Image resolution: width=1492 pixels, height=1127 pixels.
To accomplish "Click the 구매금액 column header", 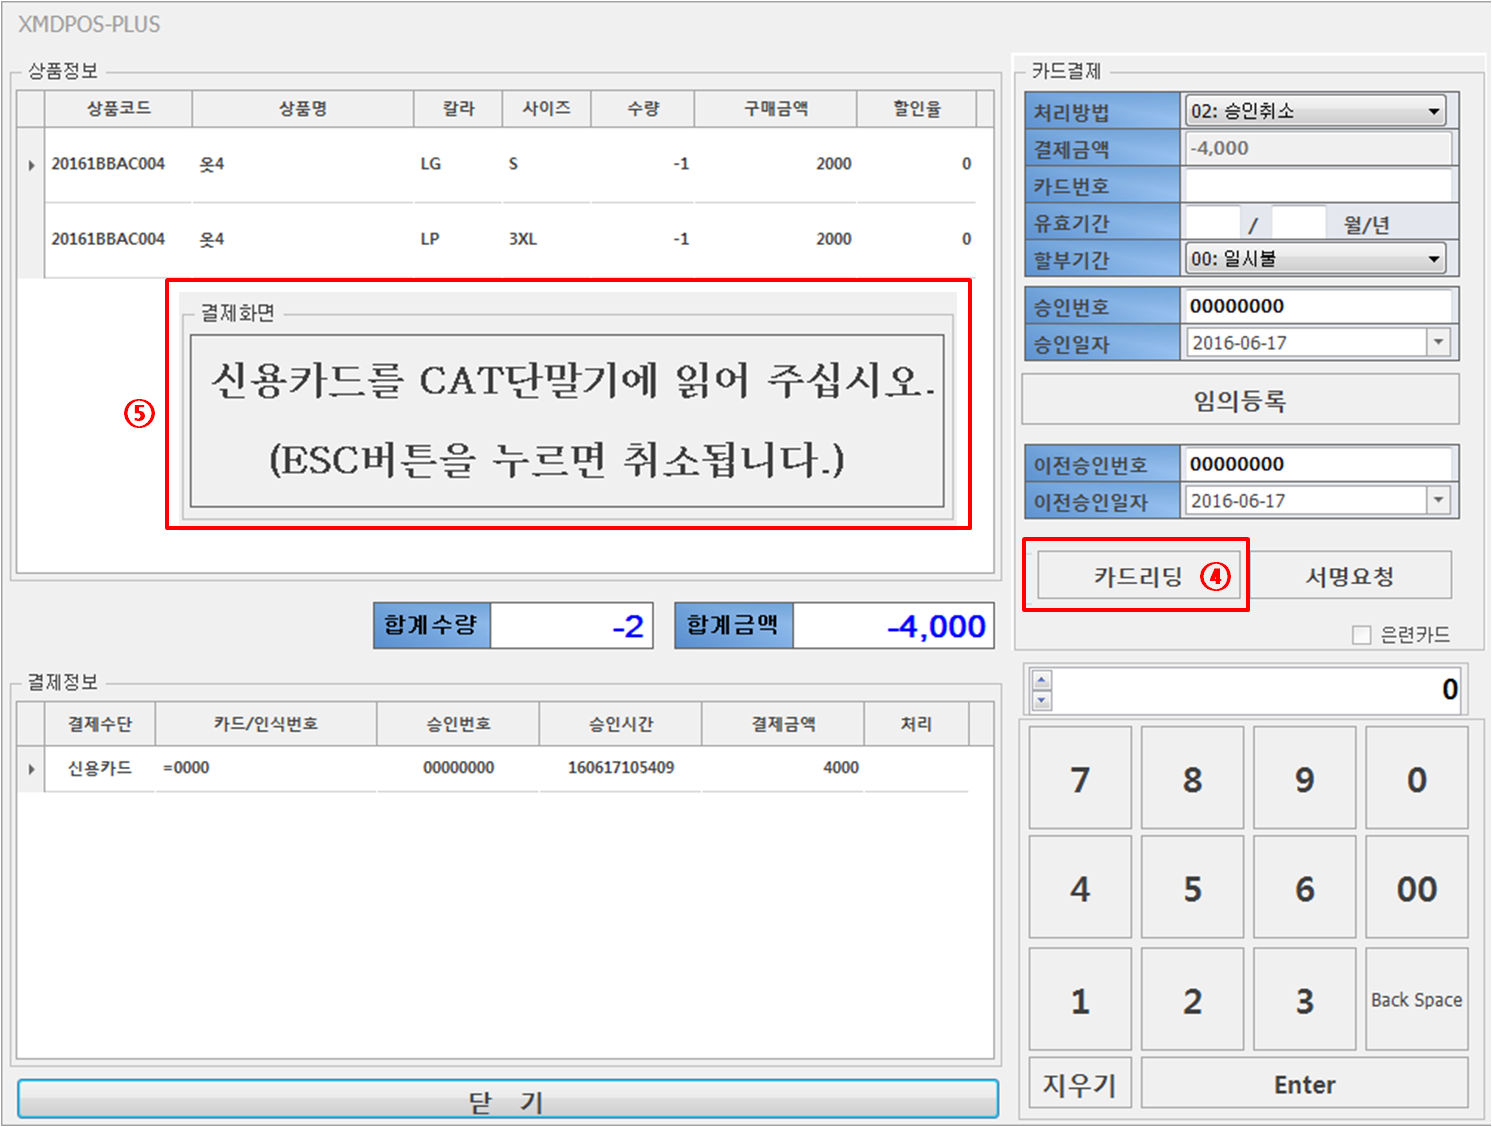I will [776, 108].
